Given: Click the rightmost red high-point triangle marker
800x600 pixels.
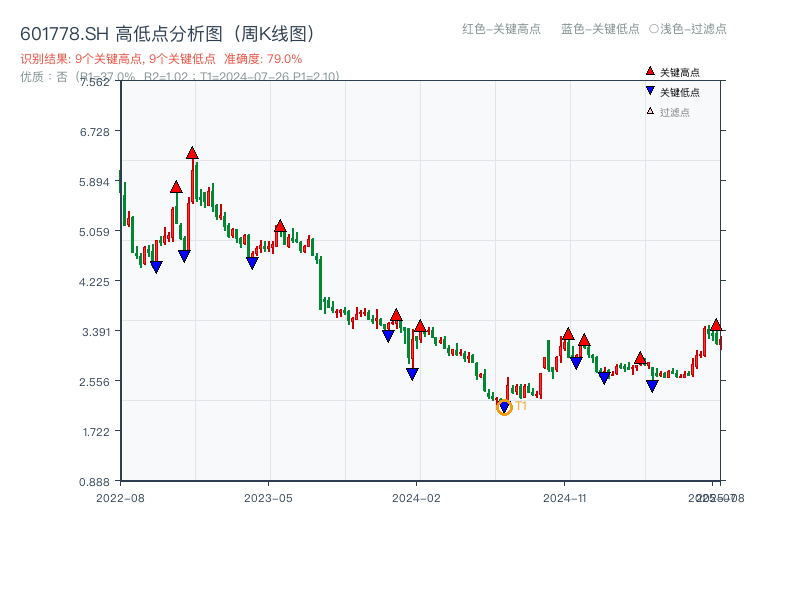Looking at the screenshot, I should 716,324.
